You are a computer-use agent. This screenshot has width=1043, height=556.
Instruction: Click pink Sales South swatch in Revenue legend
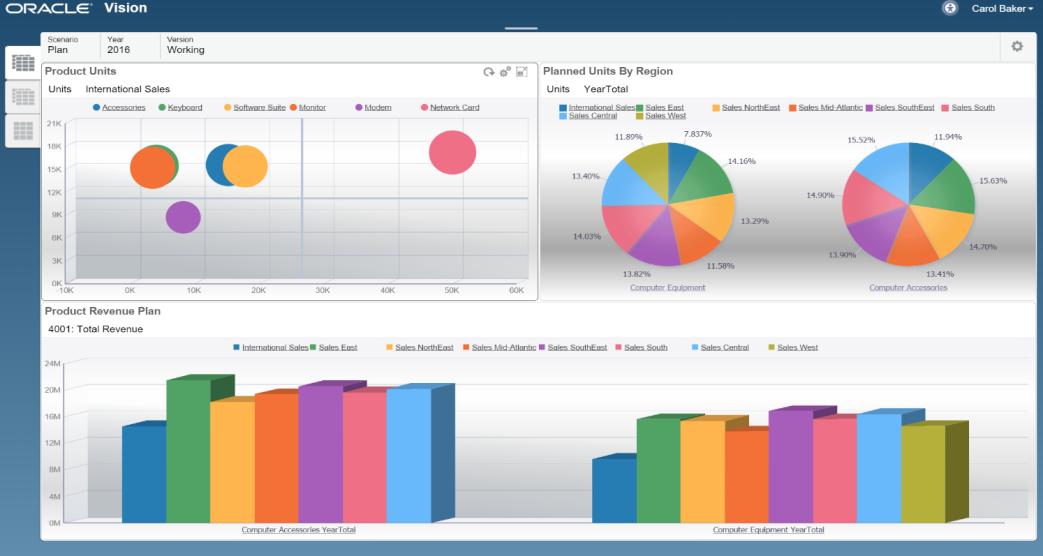619,347
